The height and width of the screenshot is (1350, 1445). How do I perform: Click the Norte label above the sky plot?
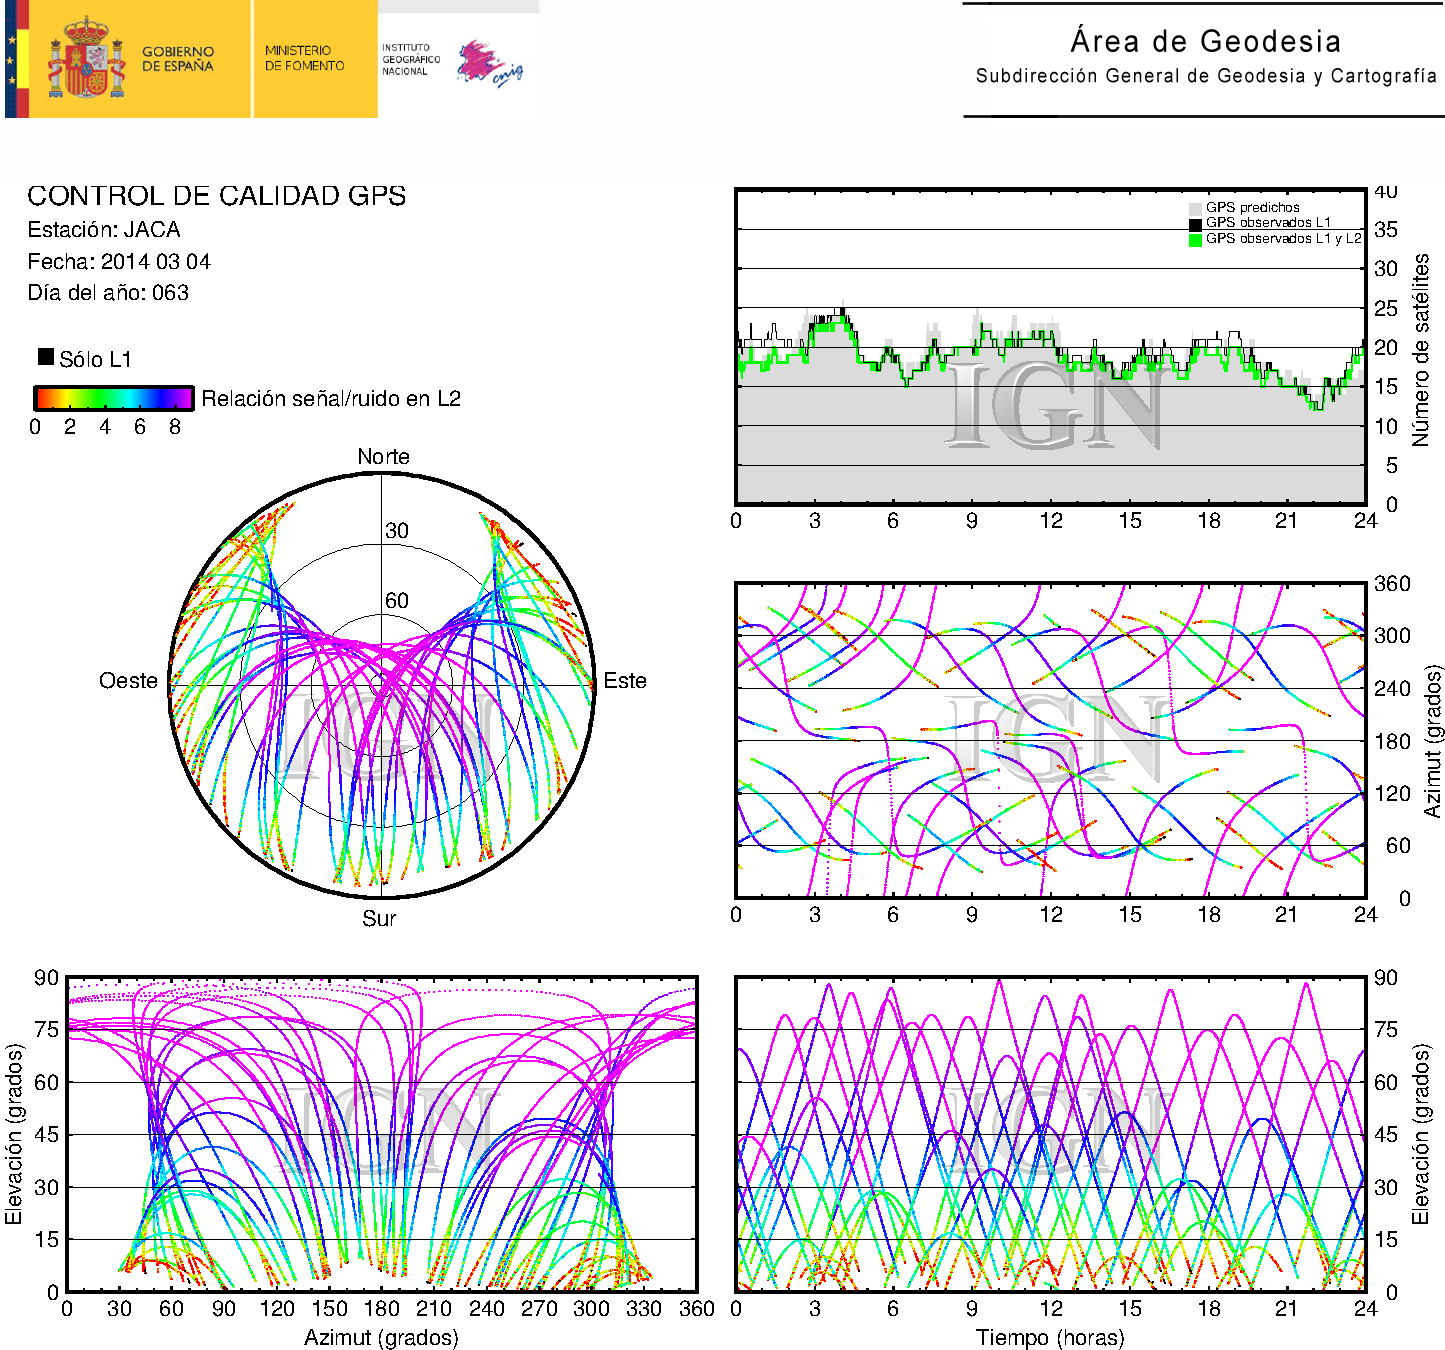click(x=383, y=457)
